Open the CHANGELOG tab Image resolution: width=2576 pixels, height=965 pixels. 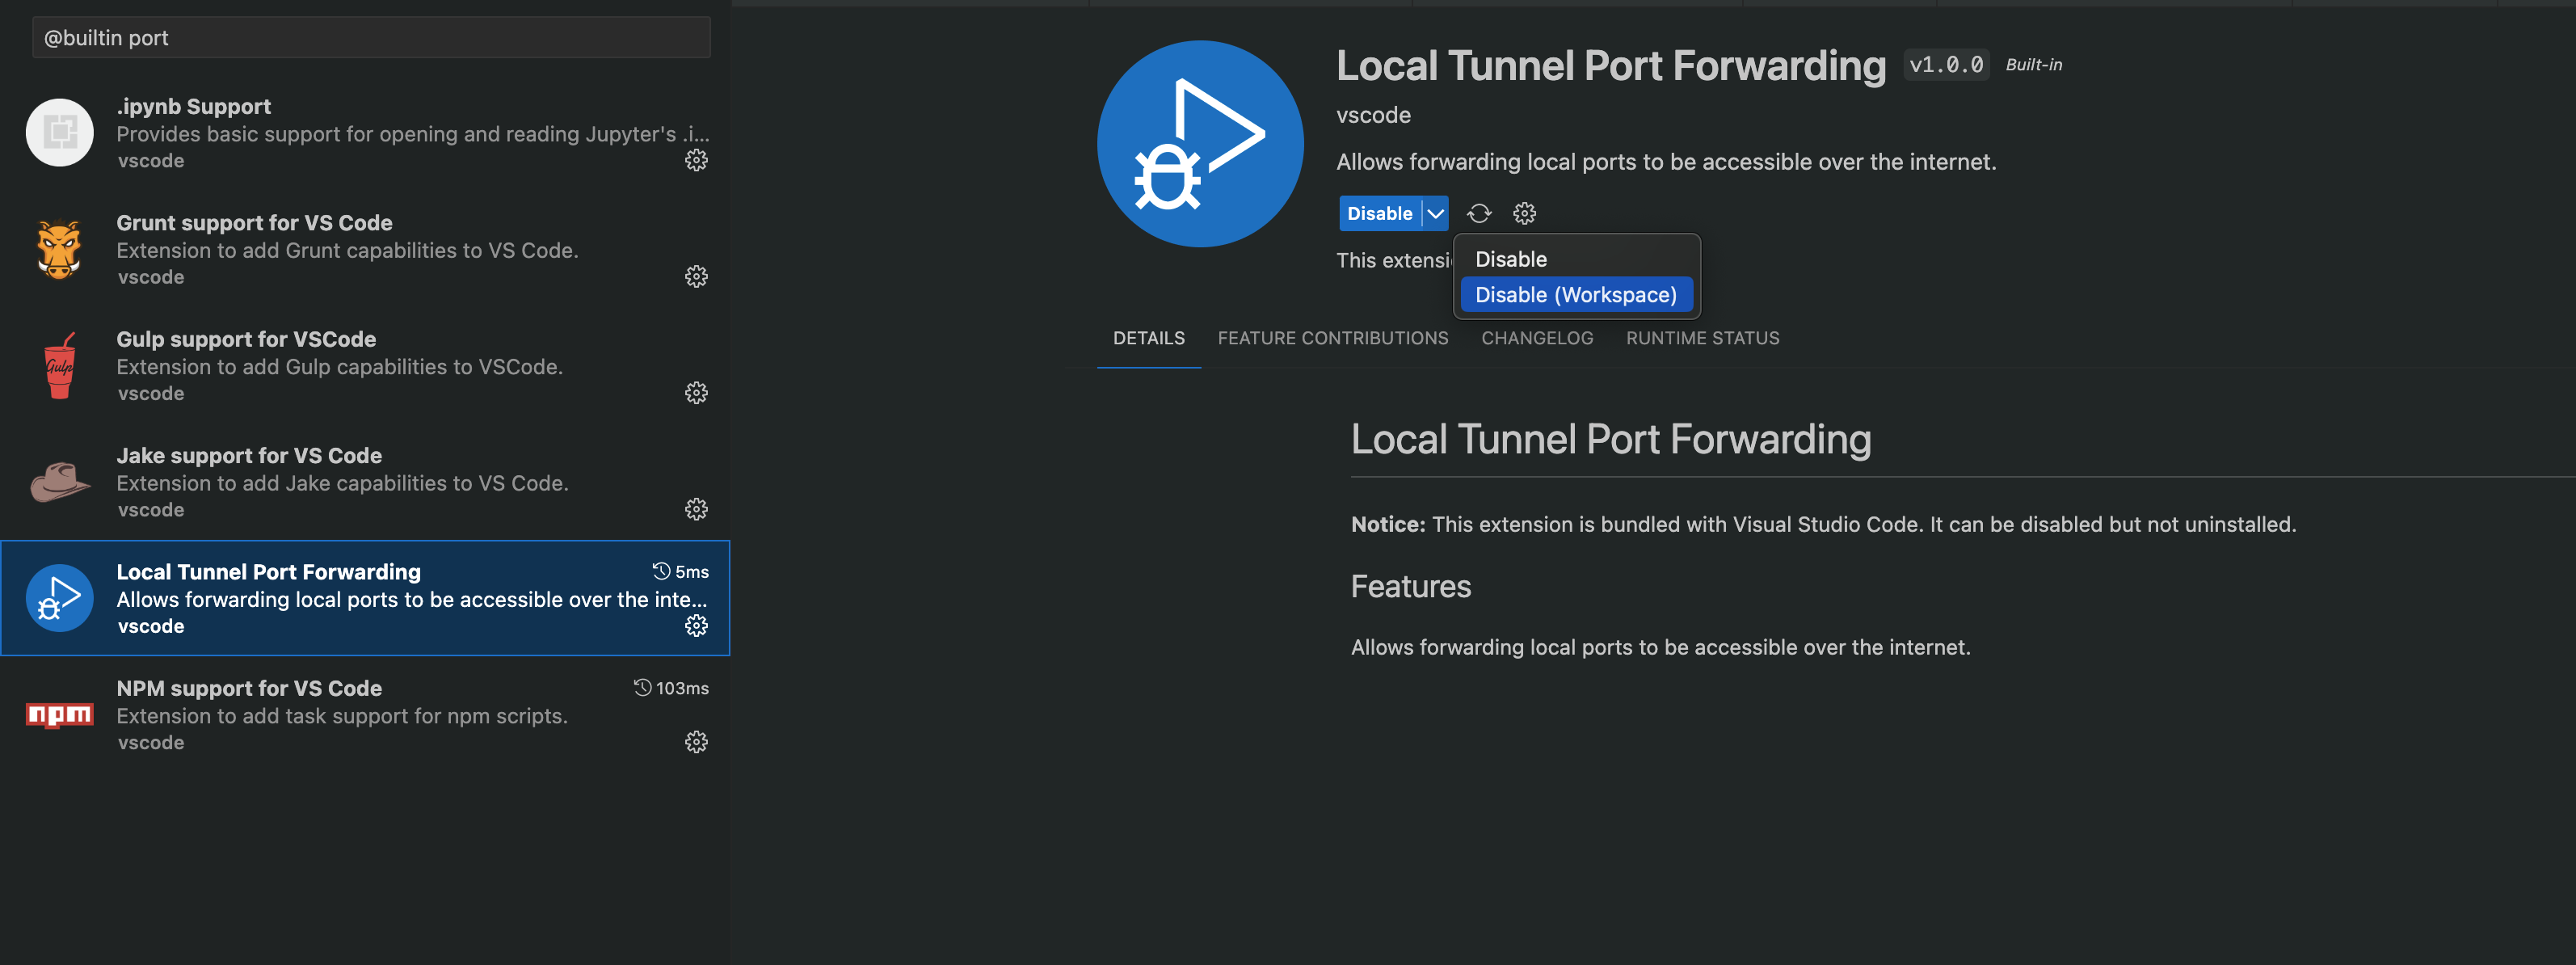pos(1537,338)
